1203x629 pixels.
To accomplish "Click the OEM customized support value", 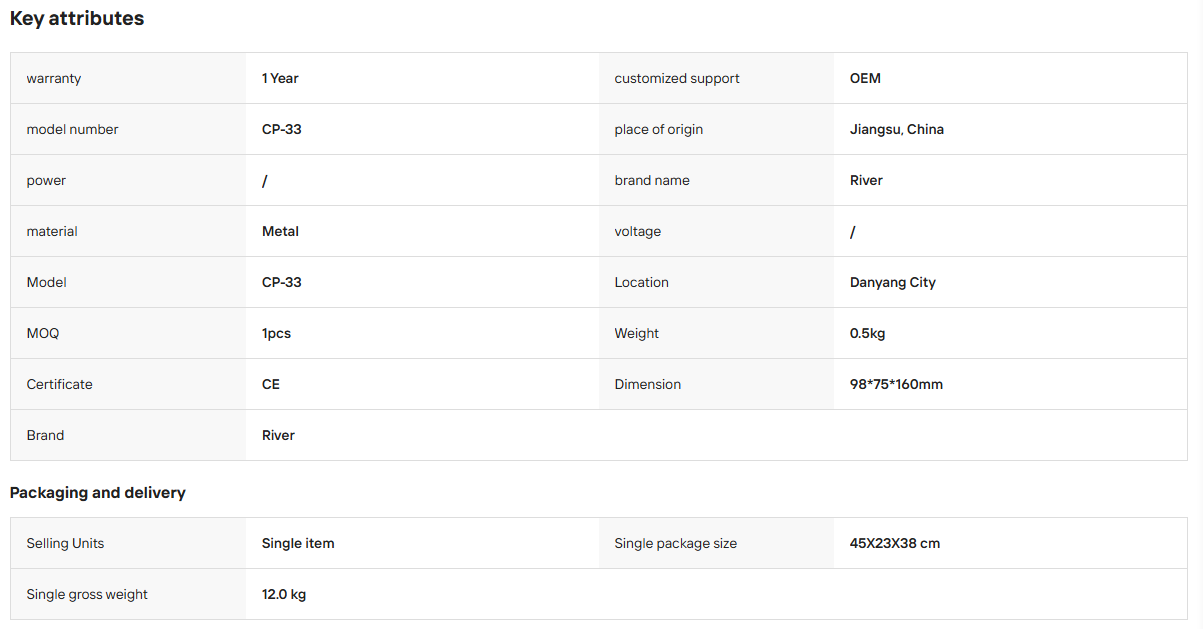I will click(865, 78).
